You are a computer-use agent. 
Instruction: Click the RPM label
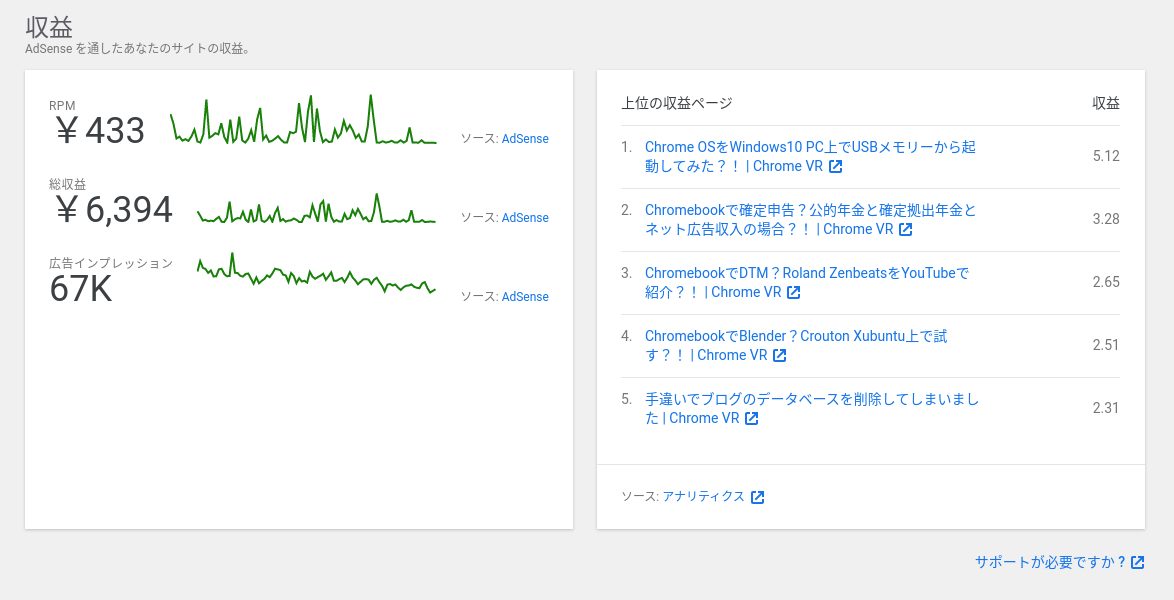click(62, 106)
